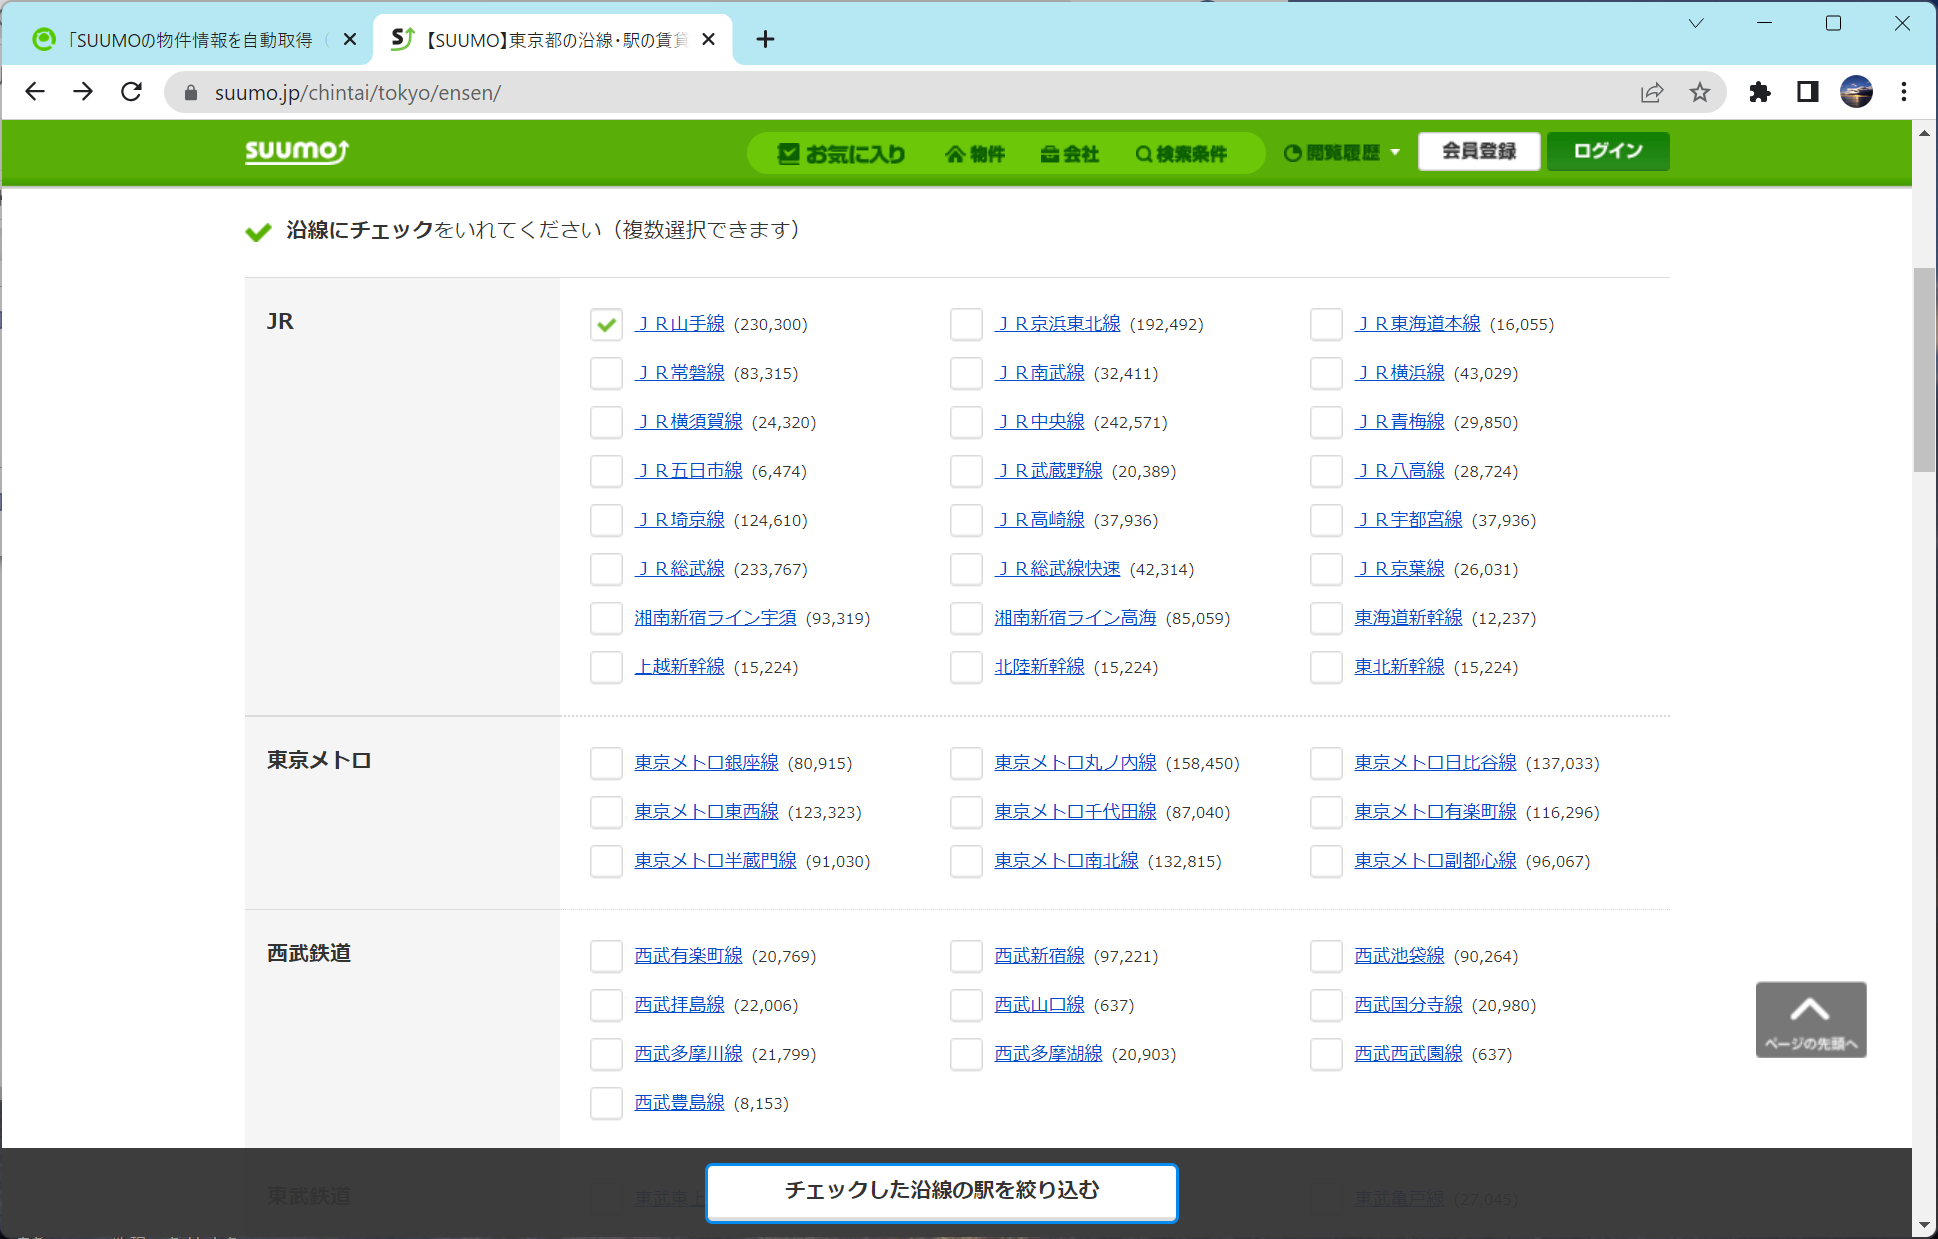
Task: Reload the SUUMO page
Action: pyautogui.click(x=131, y=92)
